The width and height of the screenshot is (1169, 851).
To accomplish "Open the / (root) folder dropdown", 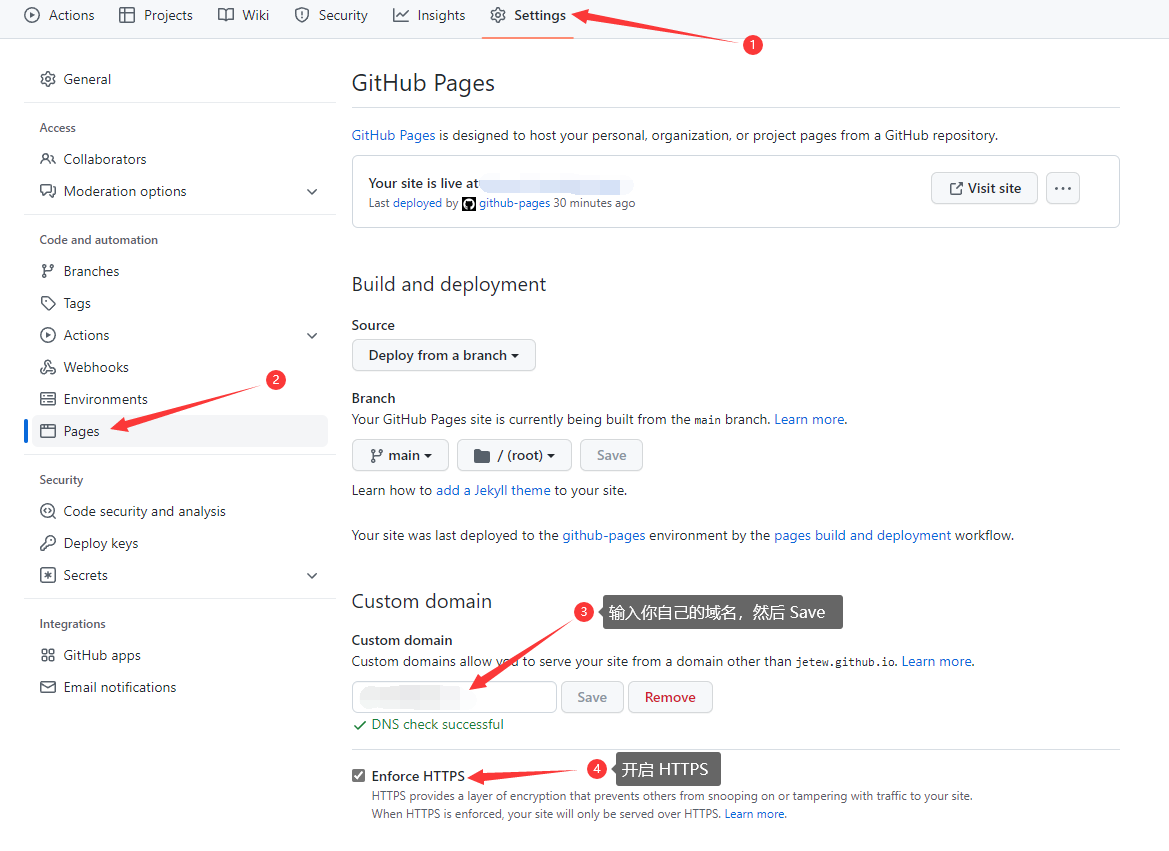I will pos(514,455).
